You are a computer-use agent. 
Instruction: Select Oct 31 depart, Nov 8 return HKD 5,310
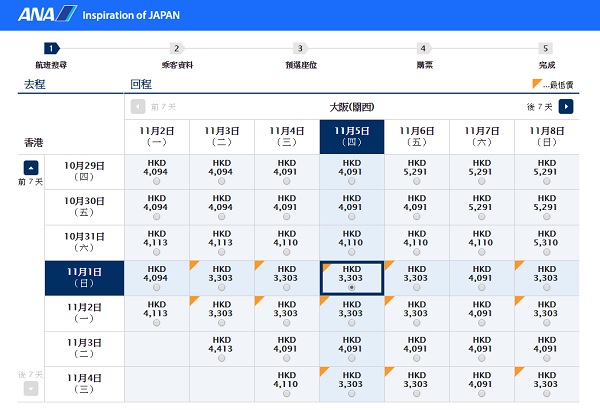point(547,243)
